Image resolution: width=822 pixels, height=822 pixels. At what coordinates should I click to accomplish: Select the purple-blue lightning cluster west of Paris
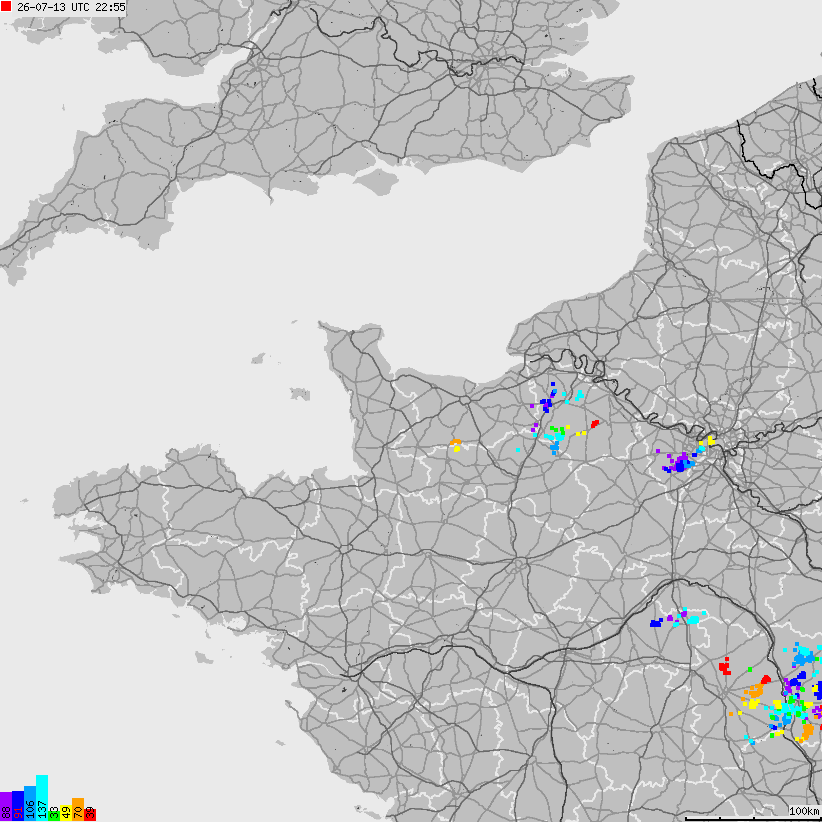coord(679,463)
